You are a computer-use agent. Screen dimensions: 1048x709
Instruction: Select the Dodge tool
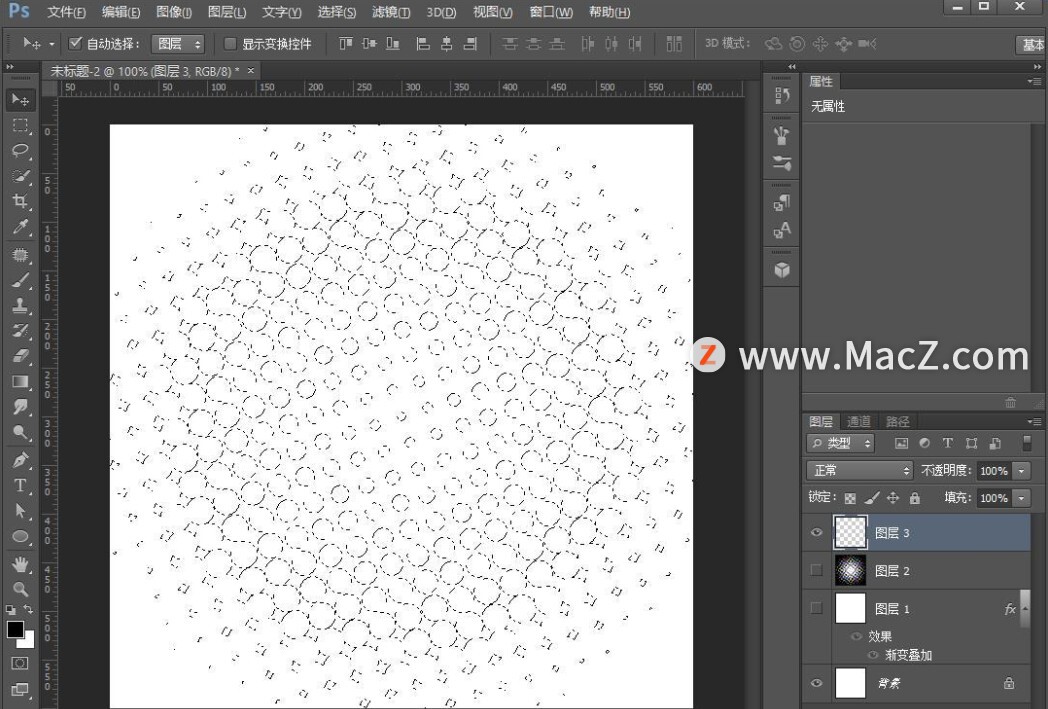pyautogui.click(x=20, y=432)
